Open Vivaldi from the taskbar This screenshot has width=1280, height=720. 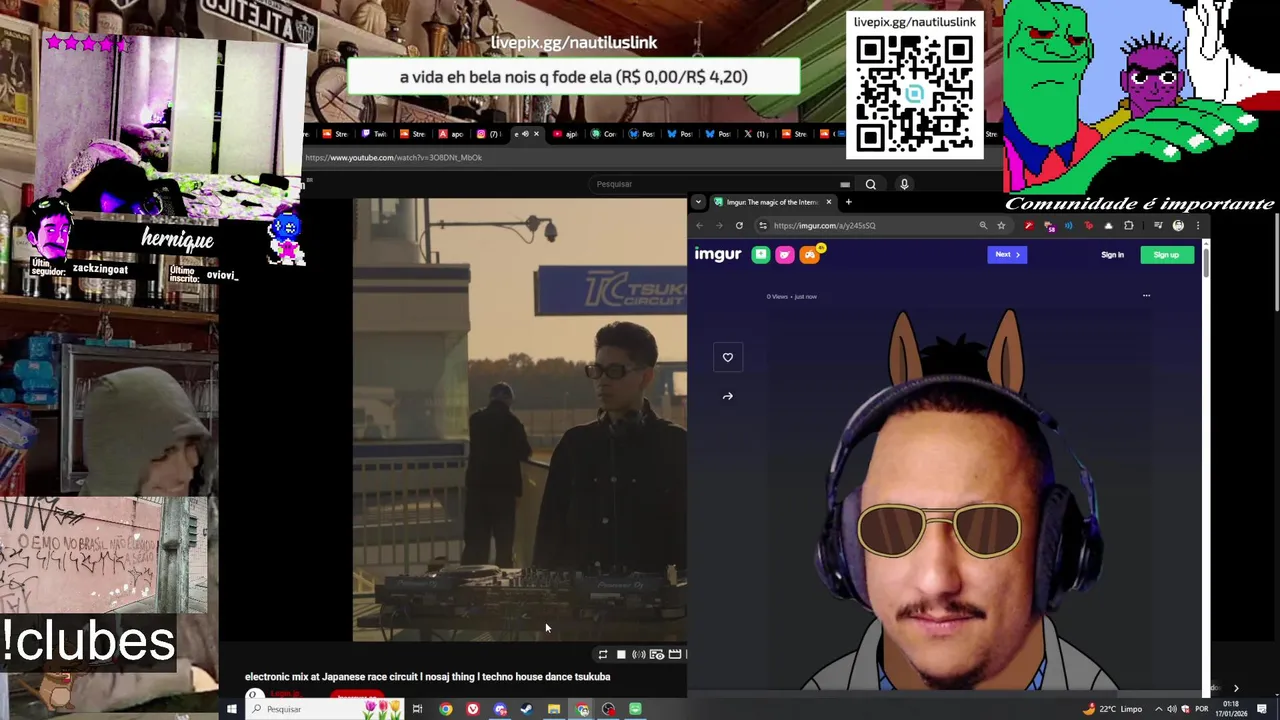click(472, 709)
